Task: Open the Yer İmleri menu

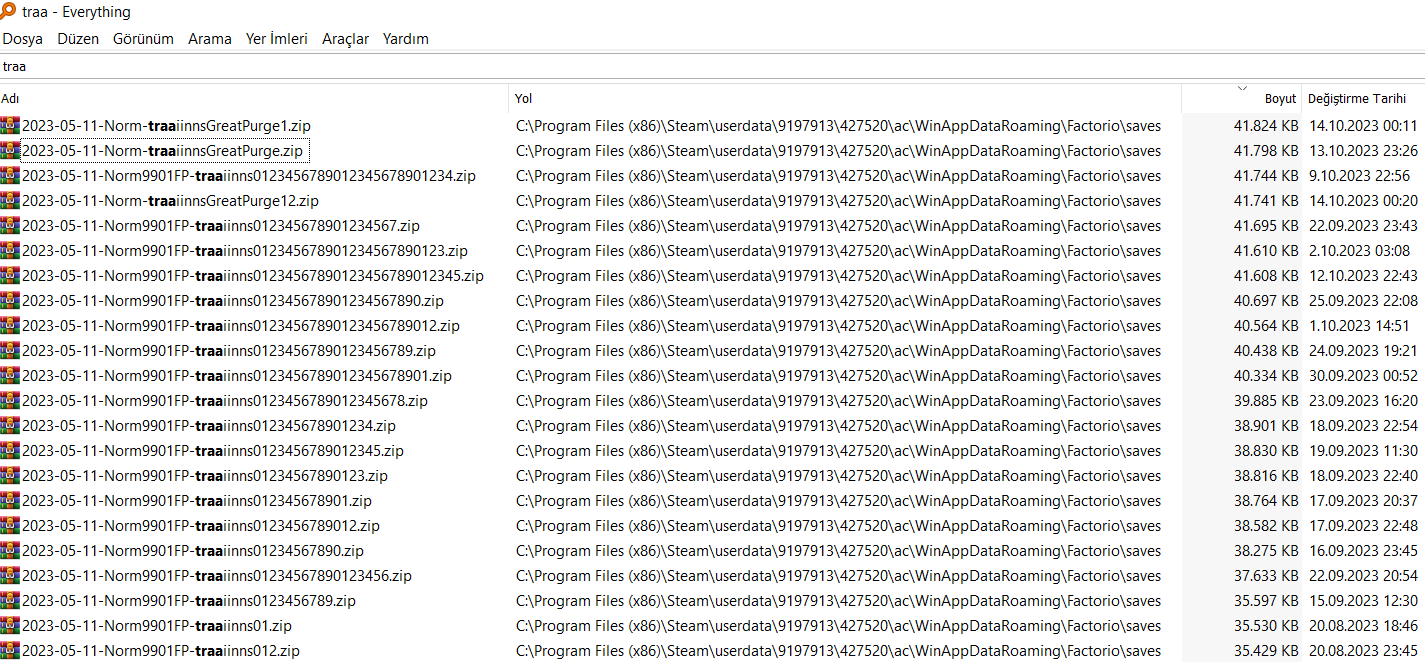Action: 277,39
